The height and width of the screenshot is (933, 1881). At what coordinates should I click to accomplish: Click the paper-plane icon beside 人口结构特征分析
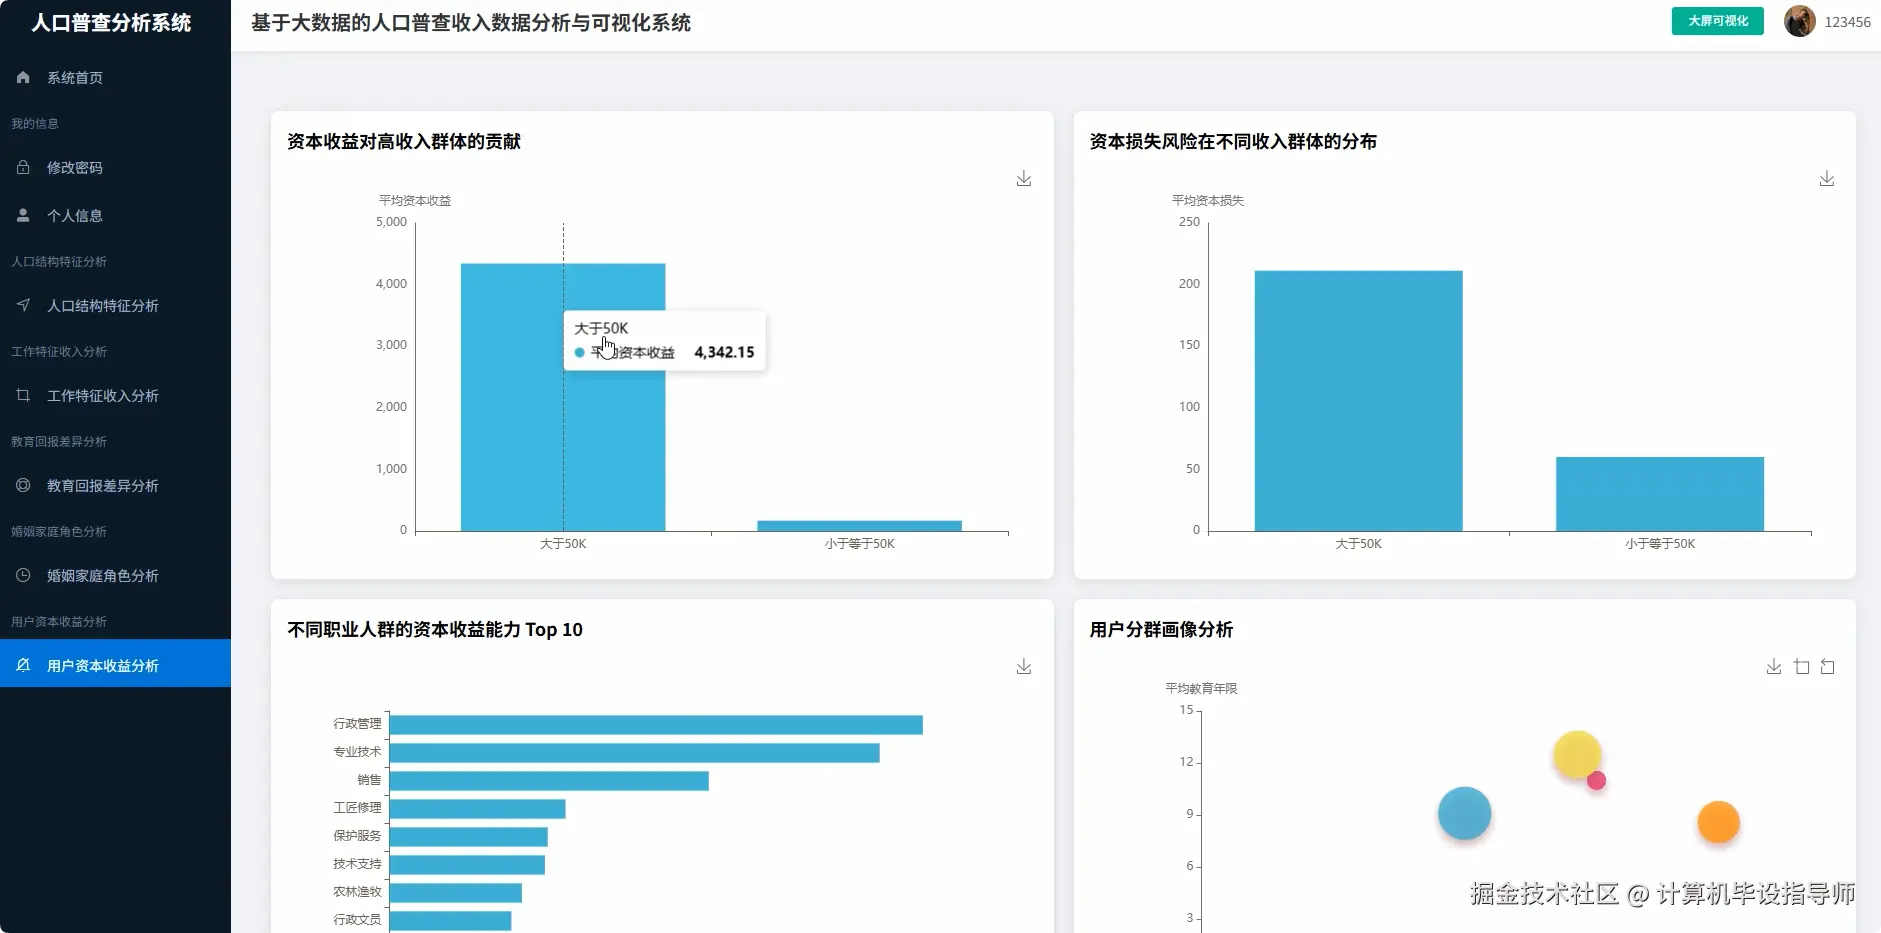tap(22, 305)
